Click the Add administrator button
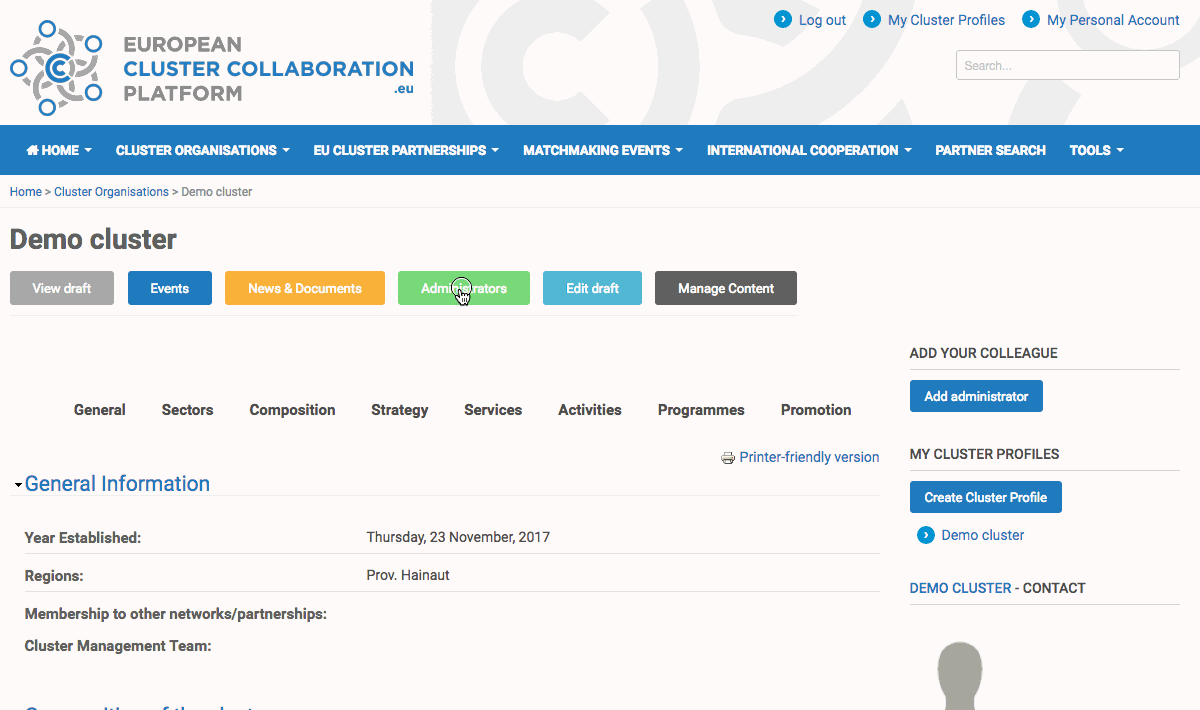1200x710 pixels. click(976, 396)
